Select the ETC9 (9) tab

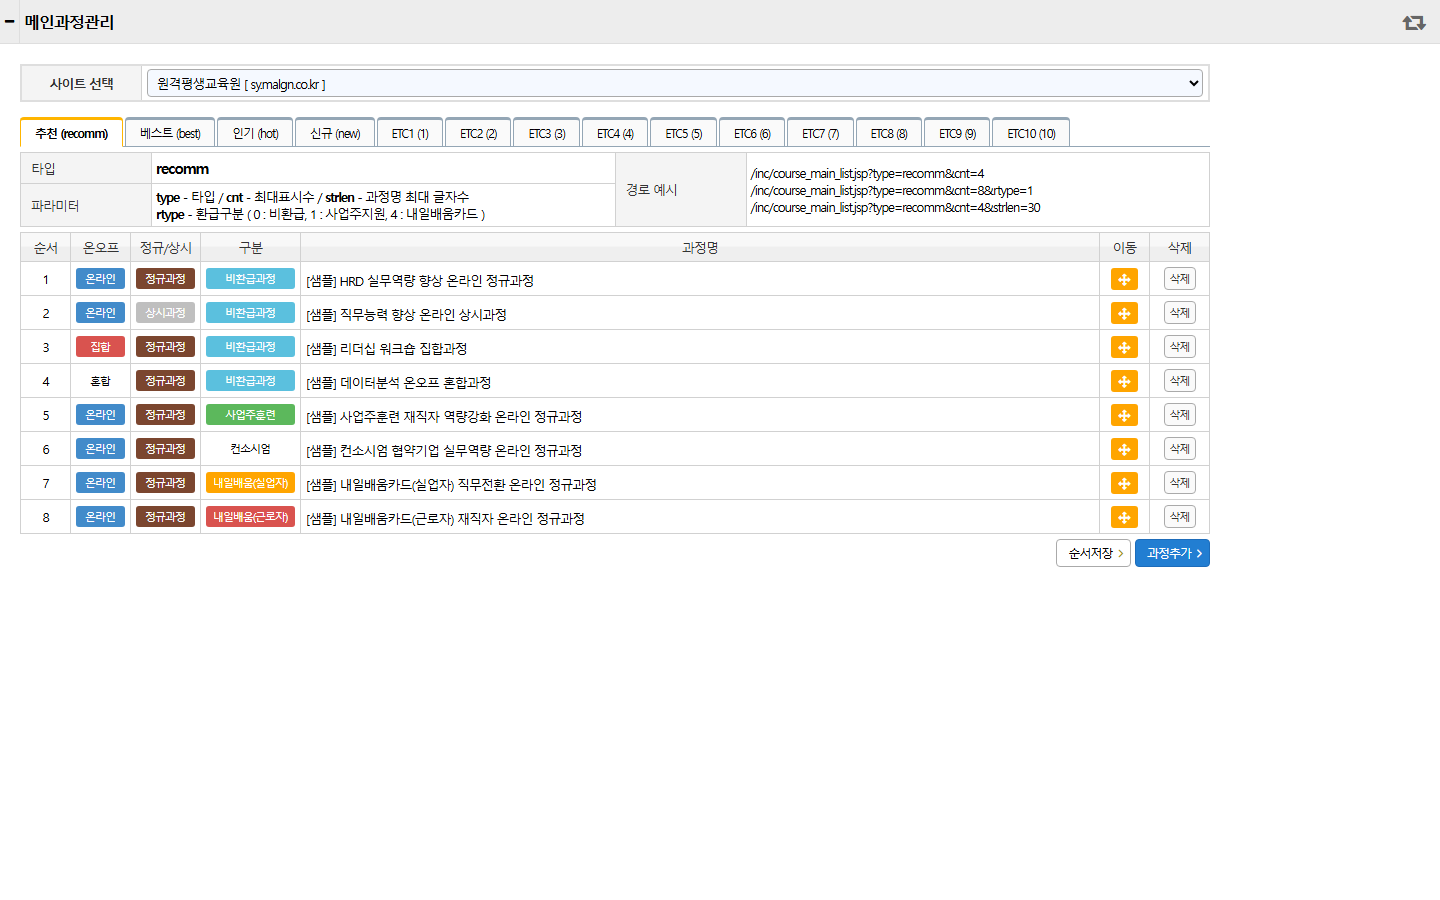pyautogui.click(x=957, y=133)
